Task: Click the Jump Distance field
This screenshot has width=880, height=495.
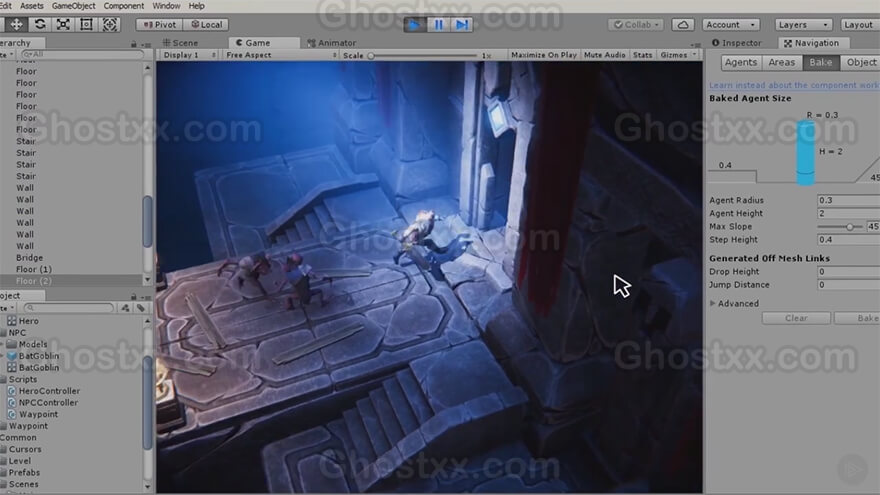Action: pyautogui.click(x=848, y=285)
